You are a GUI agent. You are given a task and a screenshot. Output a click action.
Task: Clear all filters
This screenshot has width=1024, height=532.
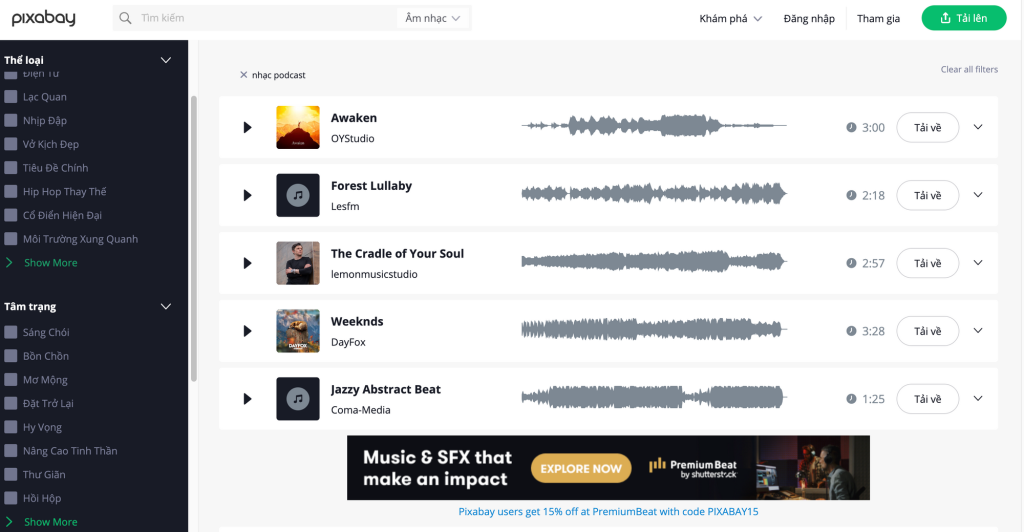coord(969,70)
